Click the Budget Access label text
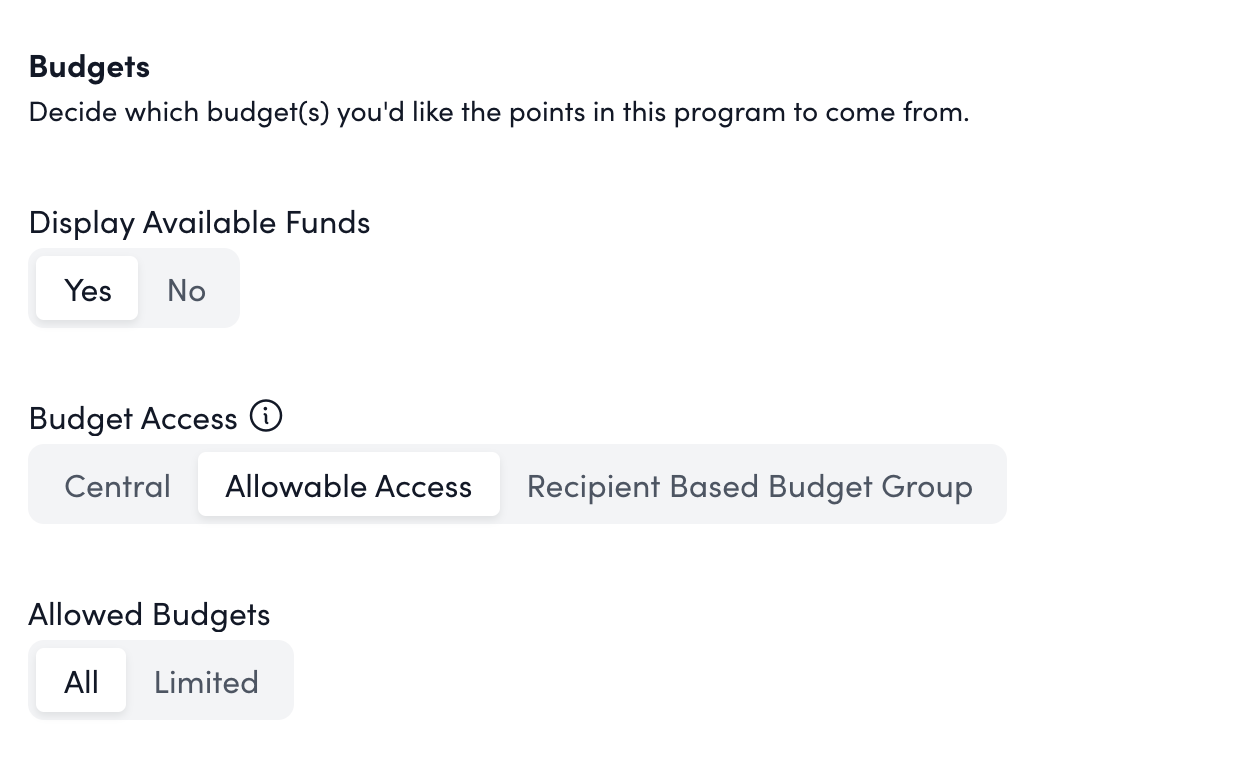This screenshot has width=1234, height=766. (x=133, y=418)
